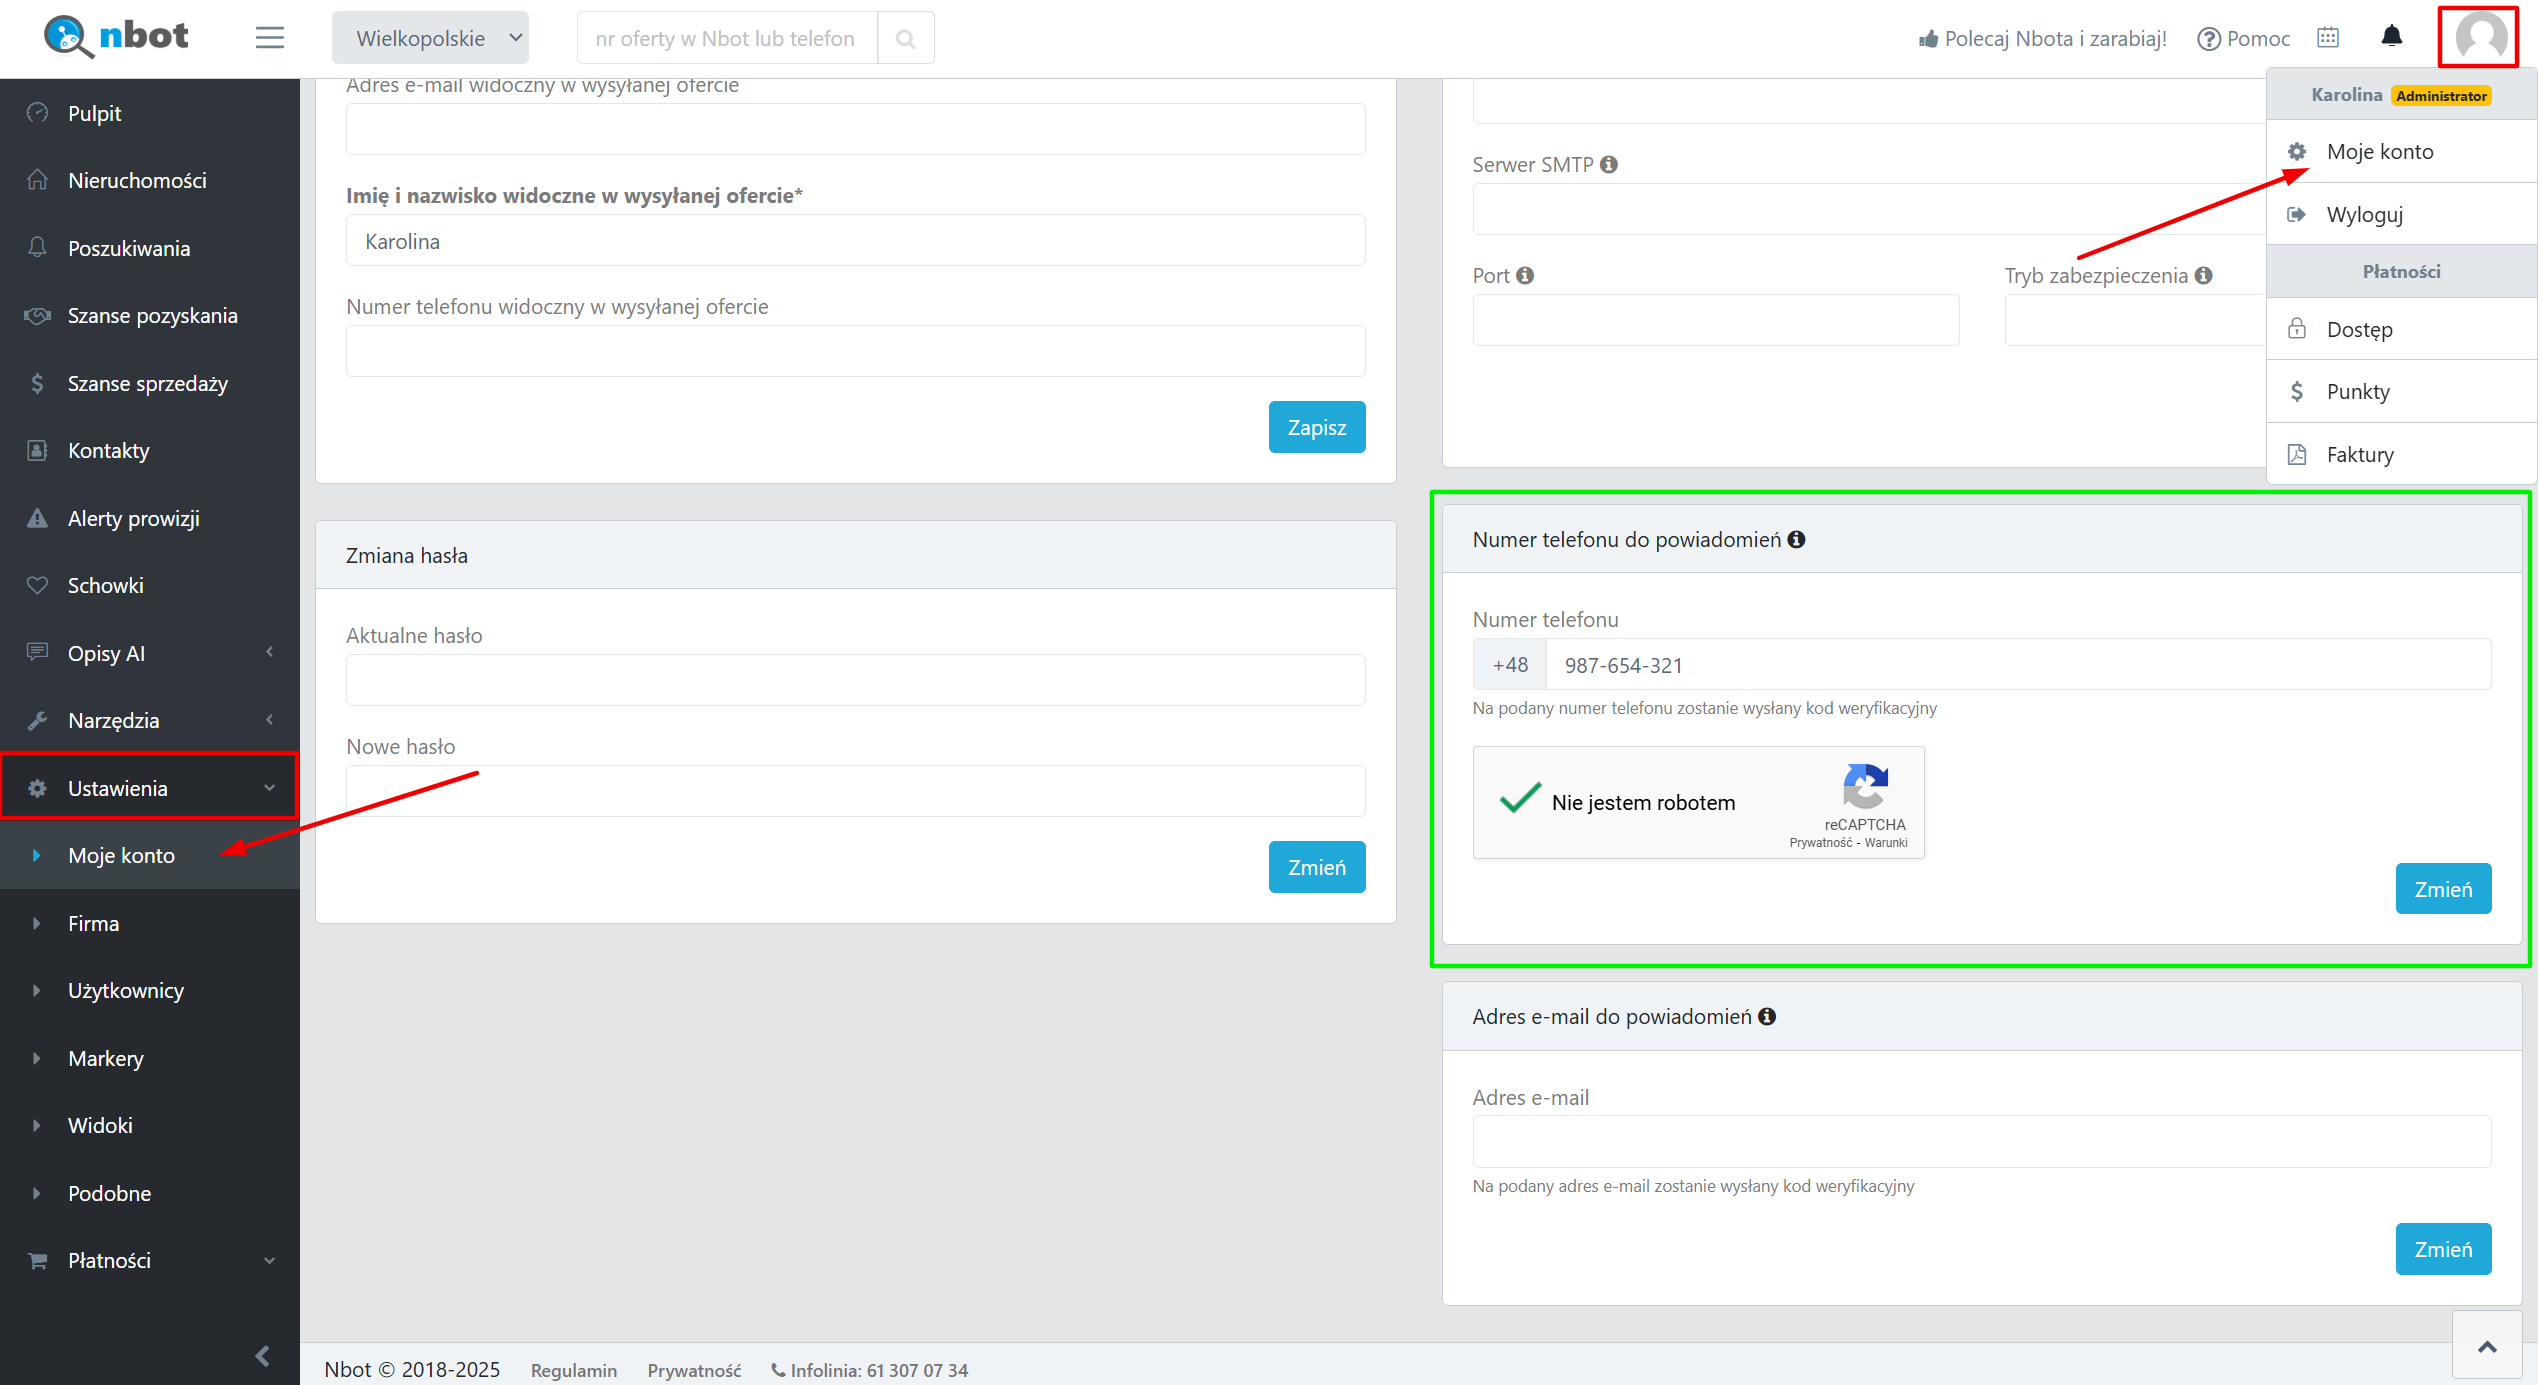
Task: Click info icon beside Numer telefonu do powiadomień
Action: (1797, 540)
